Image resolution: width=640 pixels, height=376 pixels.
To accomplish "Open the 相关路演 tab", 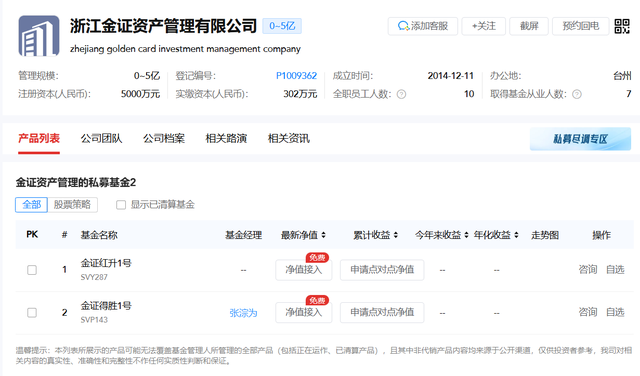I will click(226, 138).
